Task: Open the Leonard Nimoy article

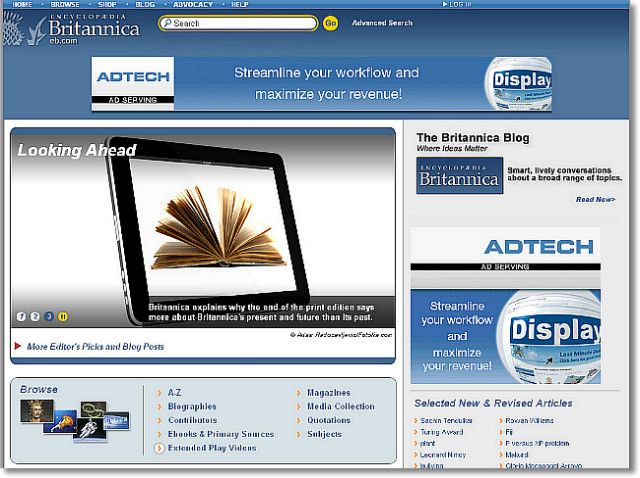Action: (x=443, y=455)
